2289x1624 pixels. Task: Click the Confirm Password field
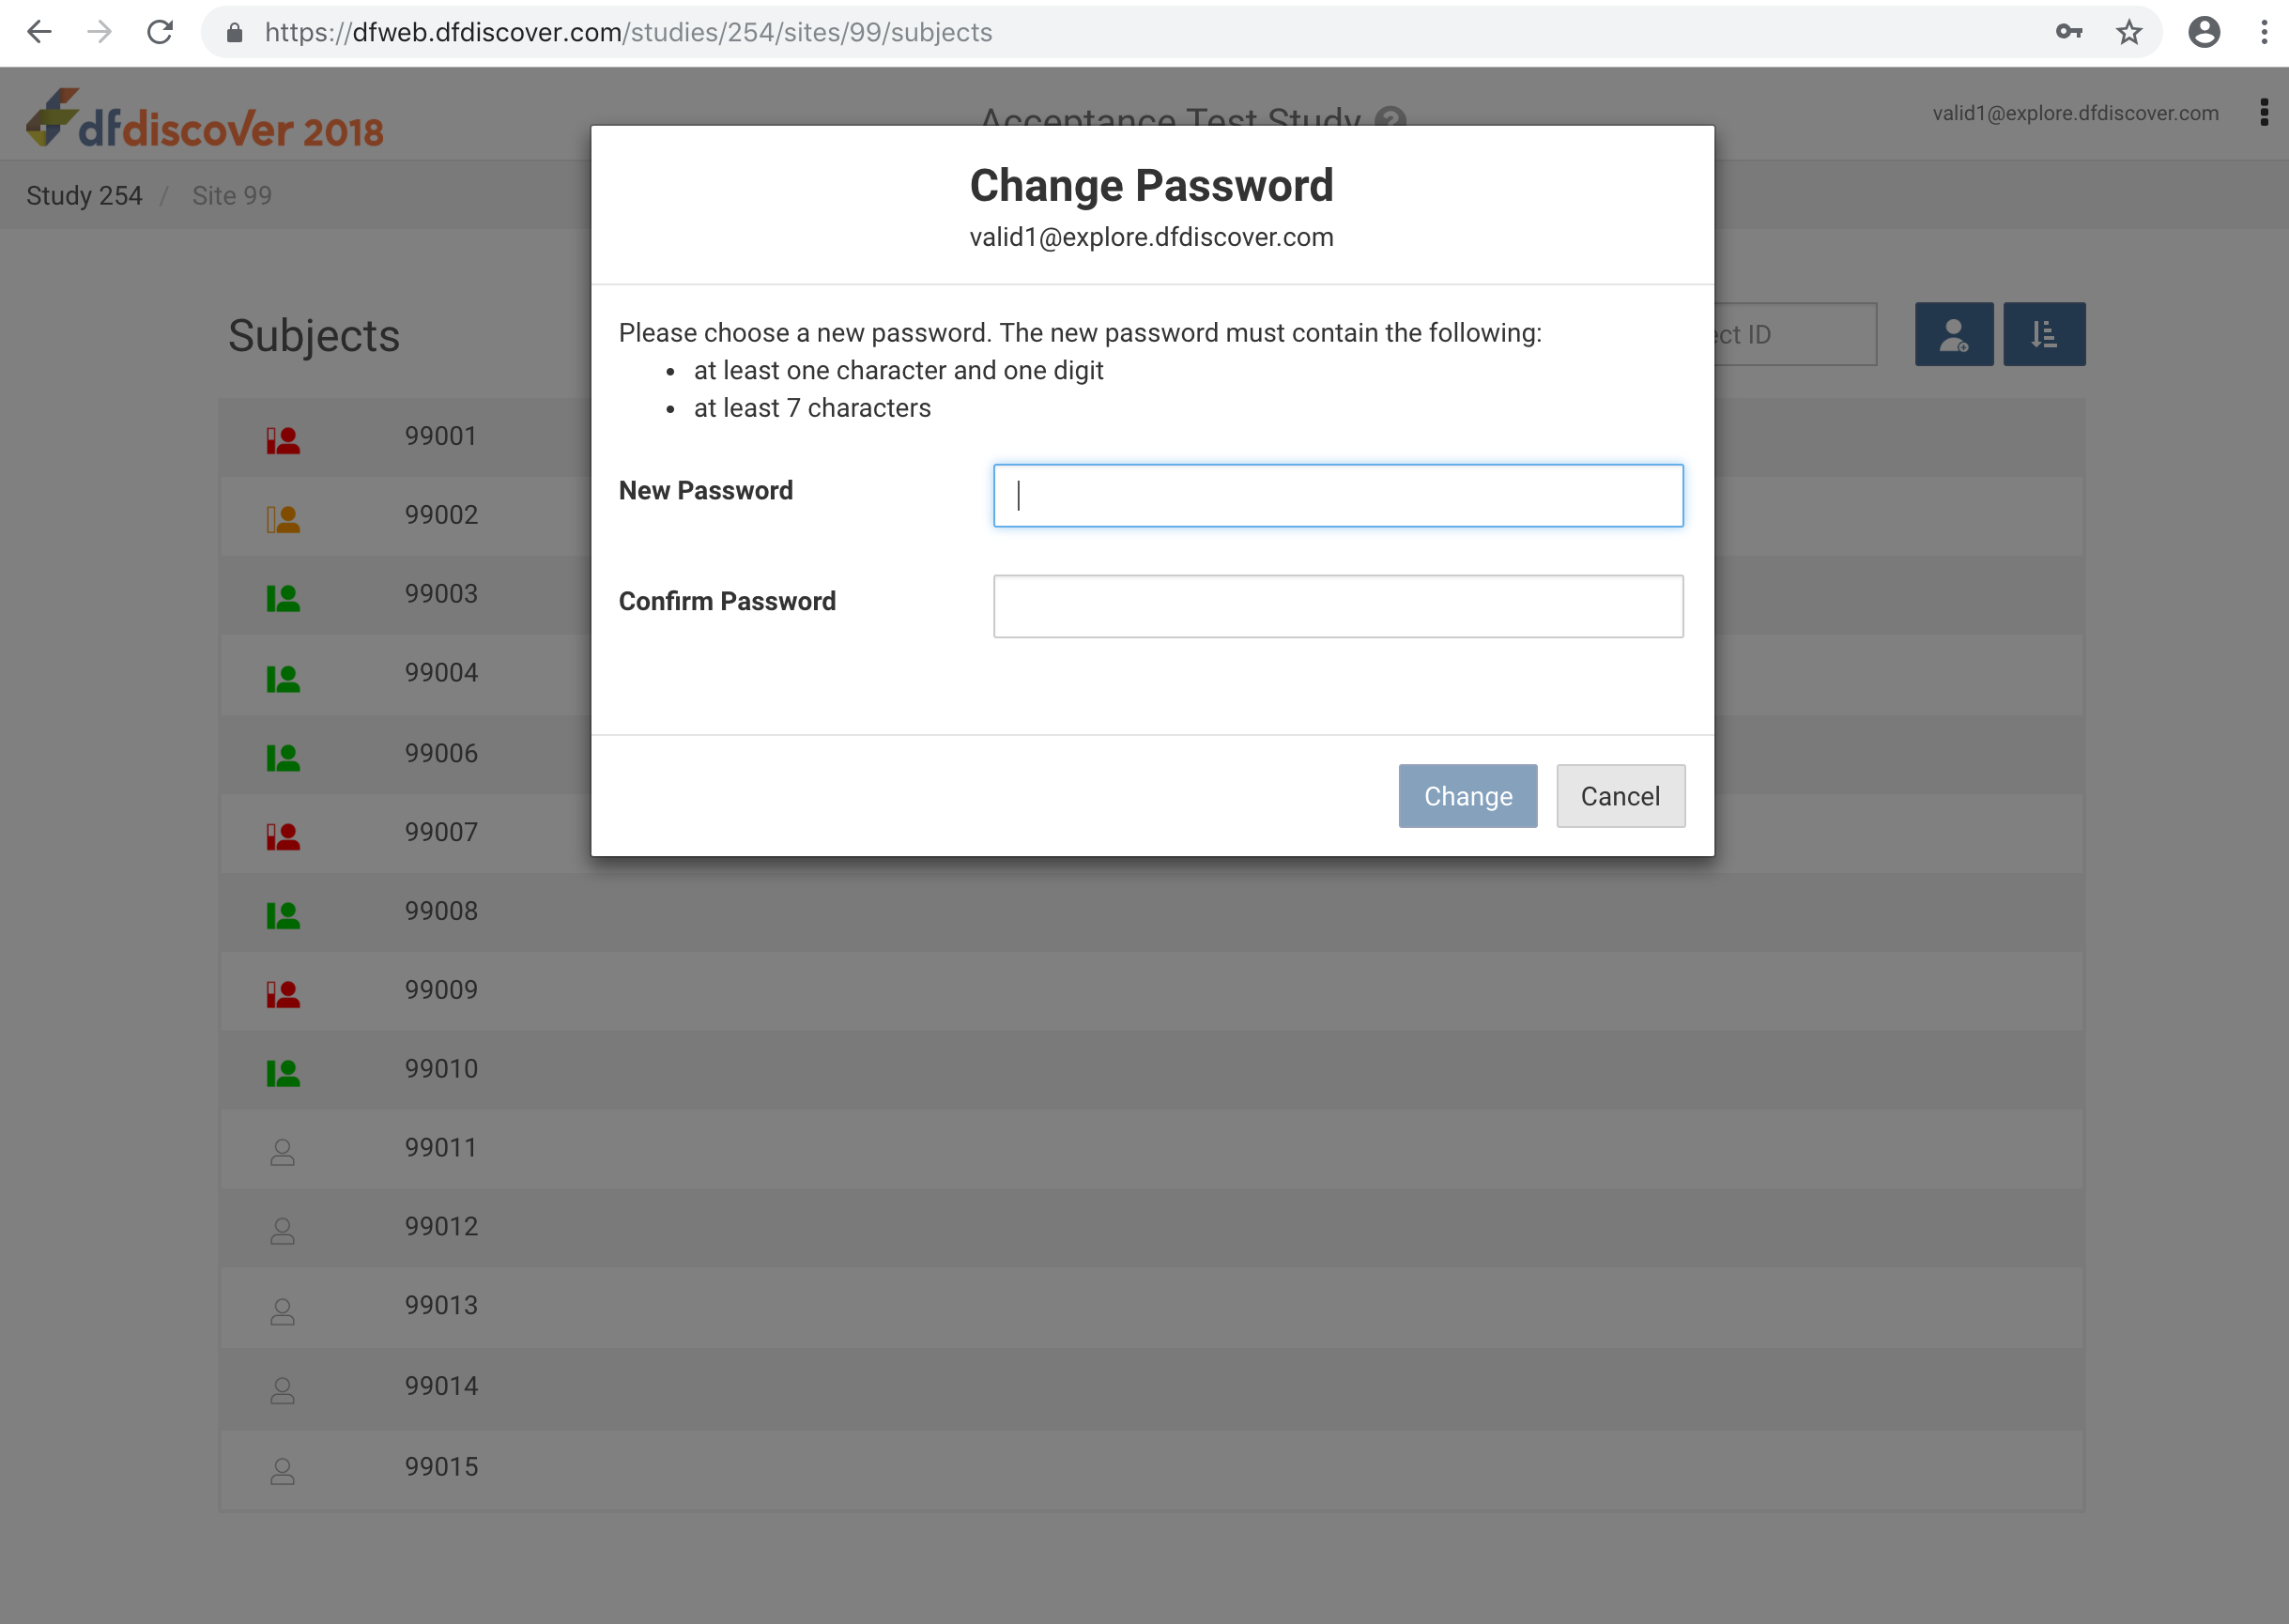(x=1337, y=606)
